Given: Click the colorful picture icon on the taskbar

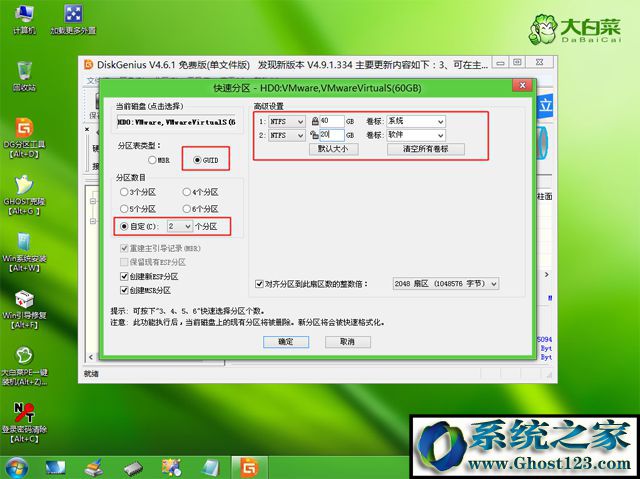Looking at the screenshot, I should click(x=171, y=468).
